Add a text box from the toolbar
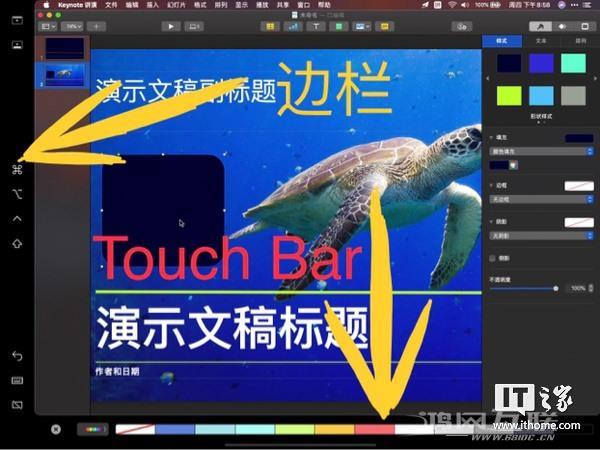The image size is (600, 450). [x=316, y=26]
